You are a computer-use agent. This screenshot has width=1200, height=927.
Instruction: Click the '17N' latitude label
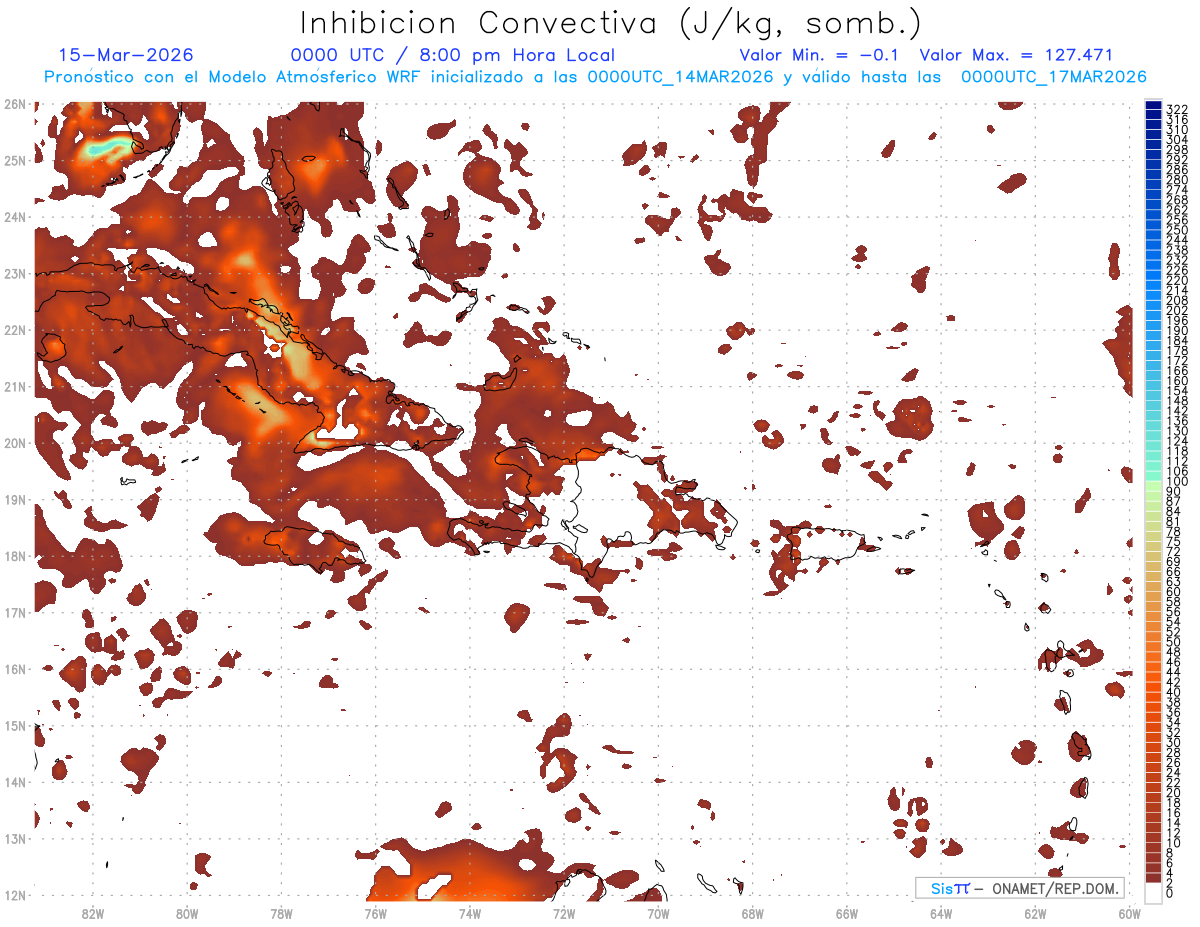click(x=15, y=613)
